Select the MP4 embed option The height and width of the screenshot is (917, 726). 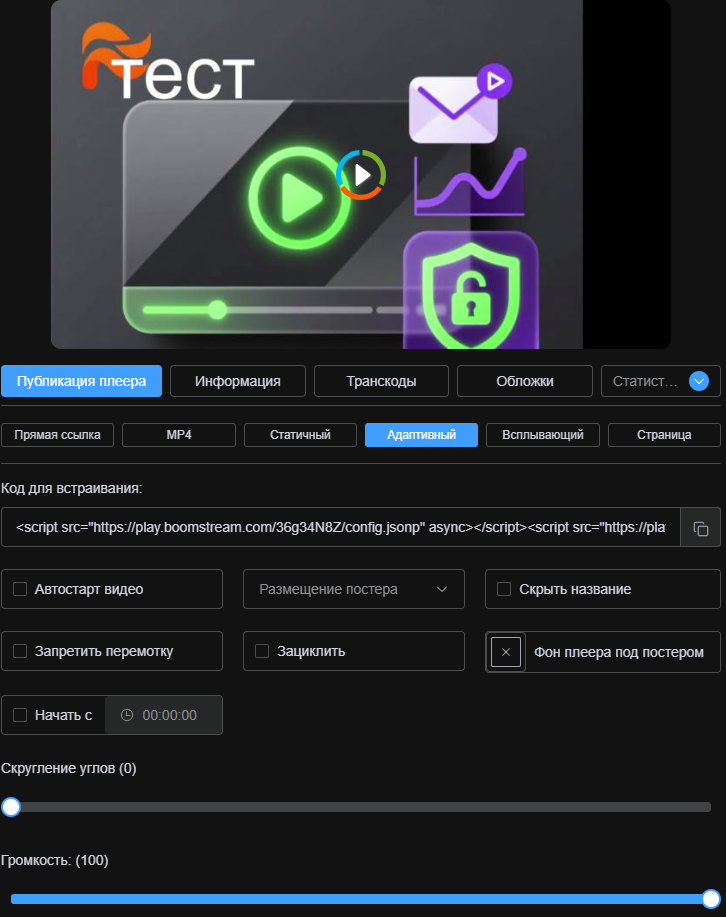coord(178,435)
